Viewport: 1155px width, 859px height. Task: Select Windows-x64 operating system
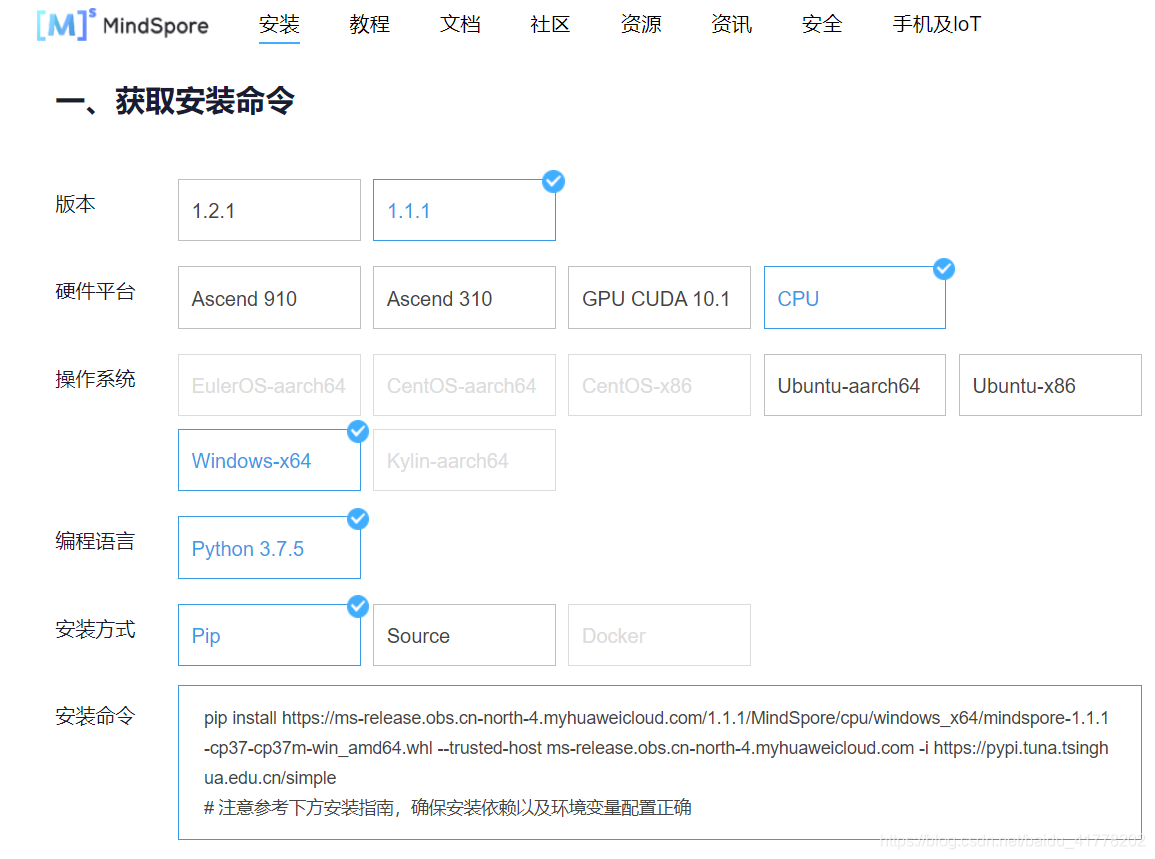click(x=270, y=460)
